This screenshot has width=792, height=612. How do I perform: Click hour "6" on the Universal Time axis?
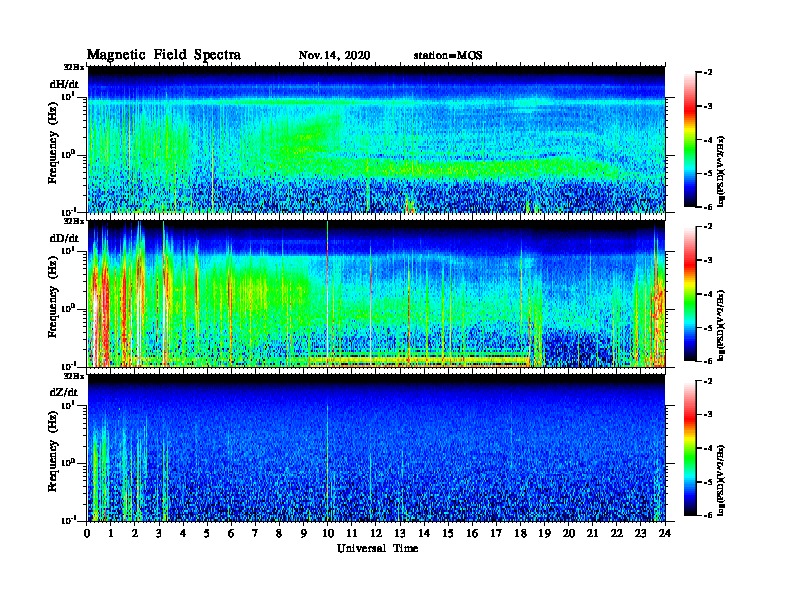(231, 533)
